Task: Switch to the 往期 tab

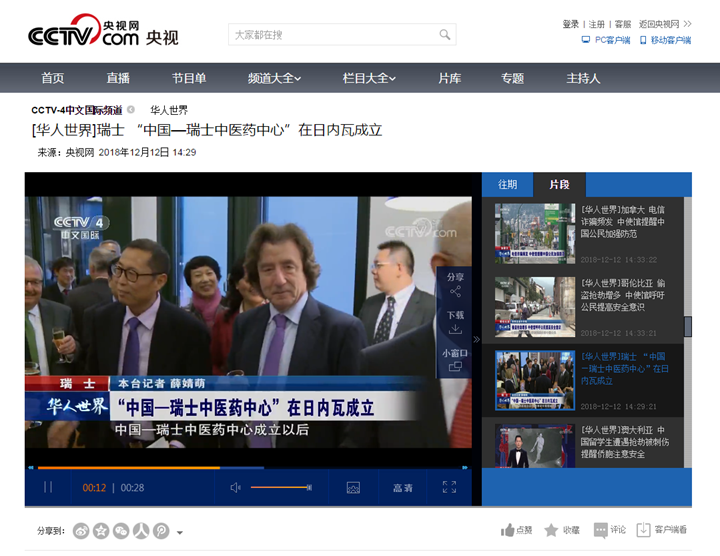Action: [507, 185]
